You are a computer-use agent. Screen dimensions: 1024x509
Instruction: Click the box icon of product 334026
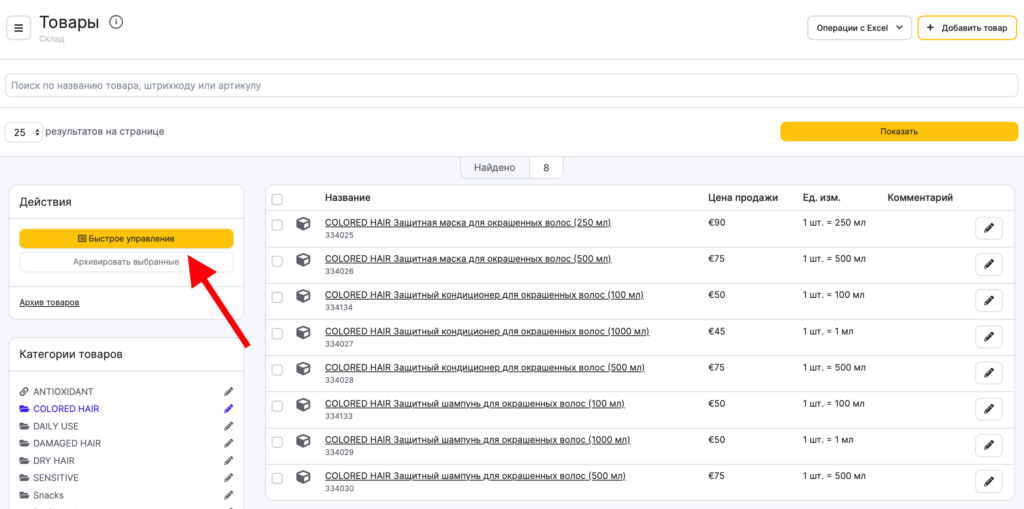303,262
